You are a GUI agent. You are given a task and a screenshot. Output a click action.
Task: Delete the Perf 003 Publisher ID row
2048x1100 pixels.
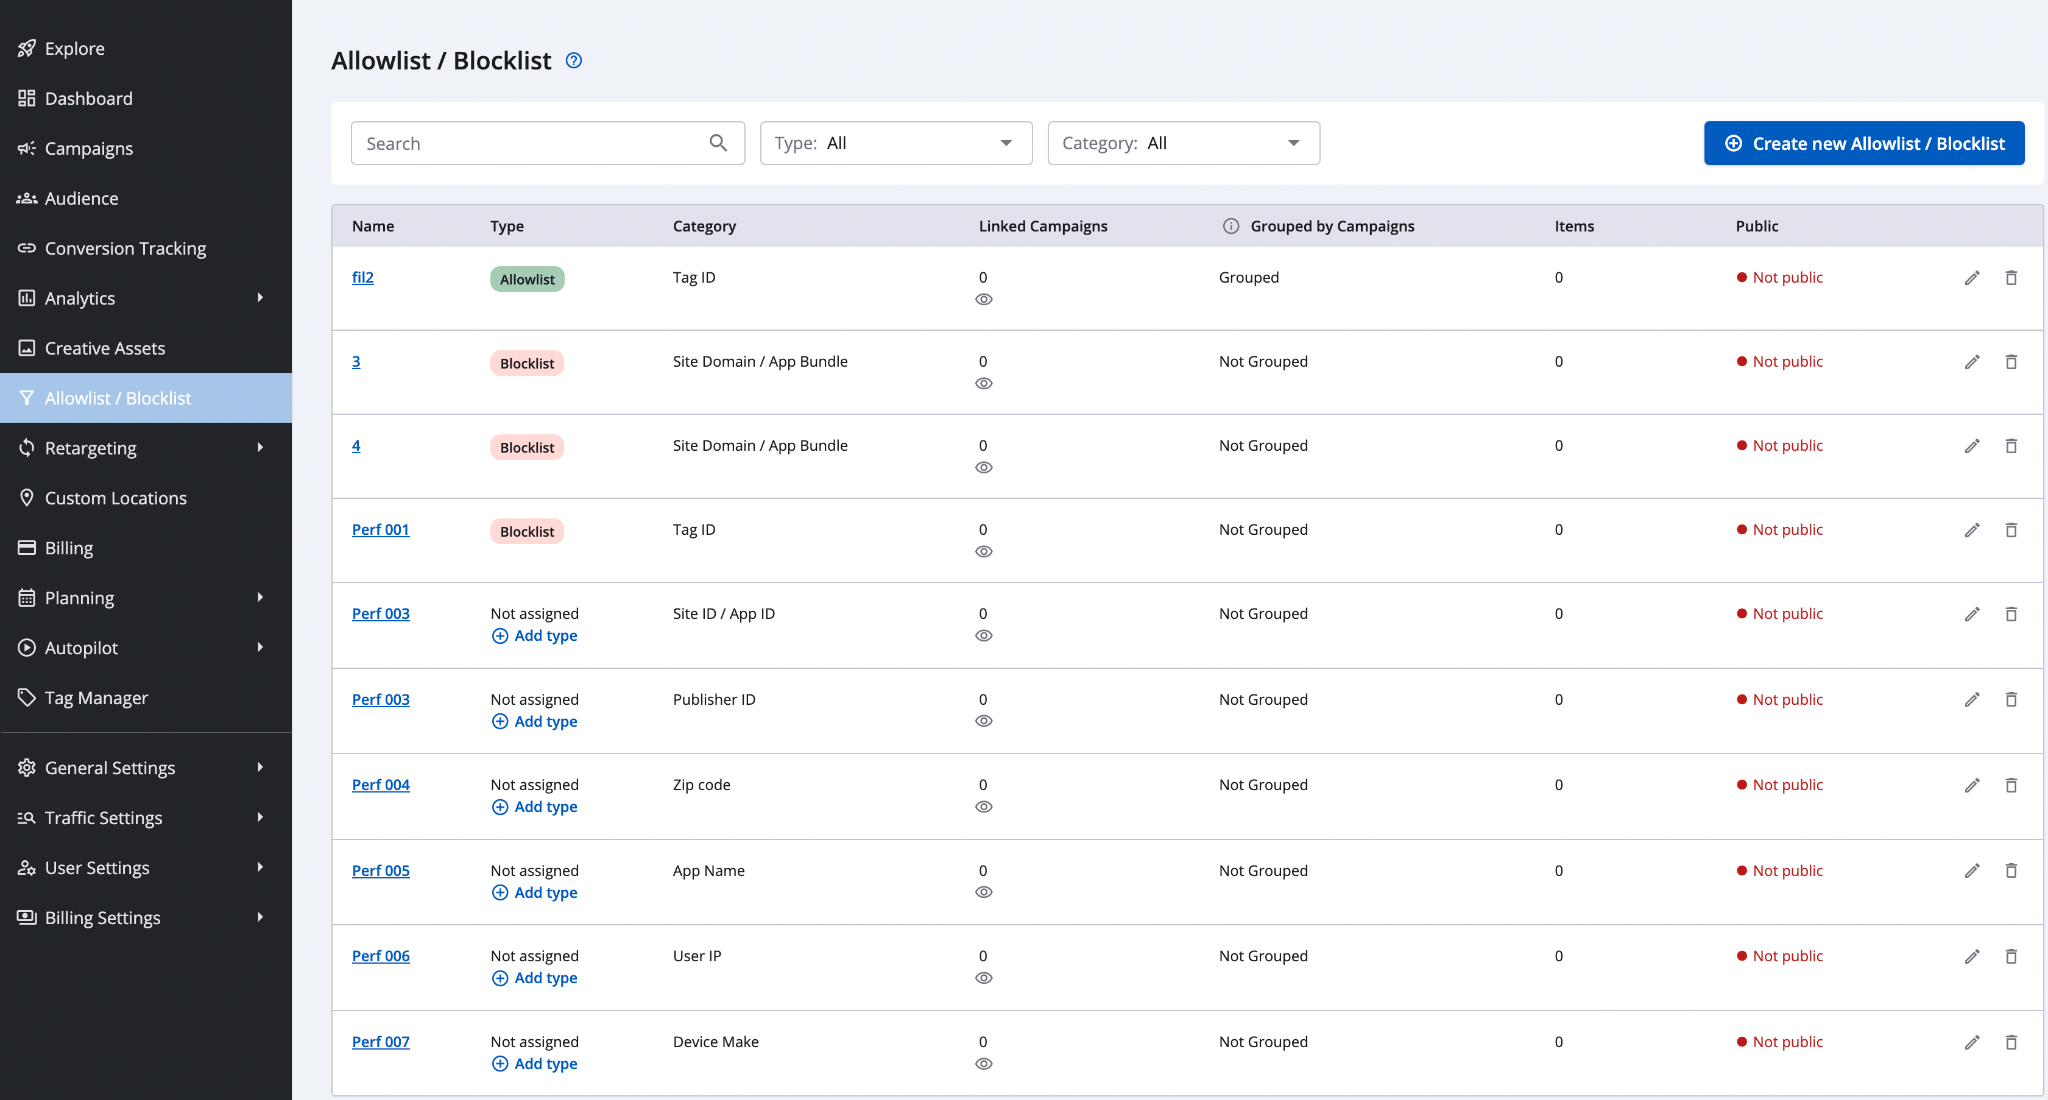coord(2011,700)
